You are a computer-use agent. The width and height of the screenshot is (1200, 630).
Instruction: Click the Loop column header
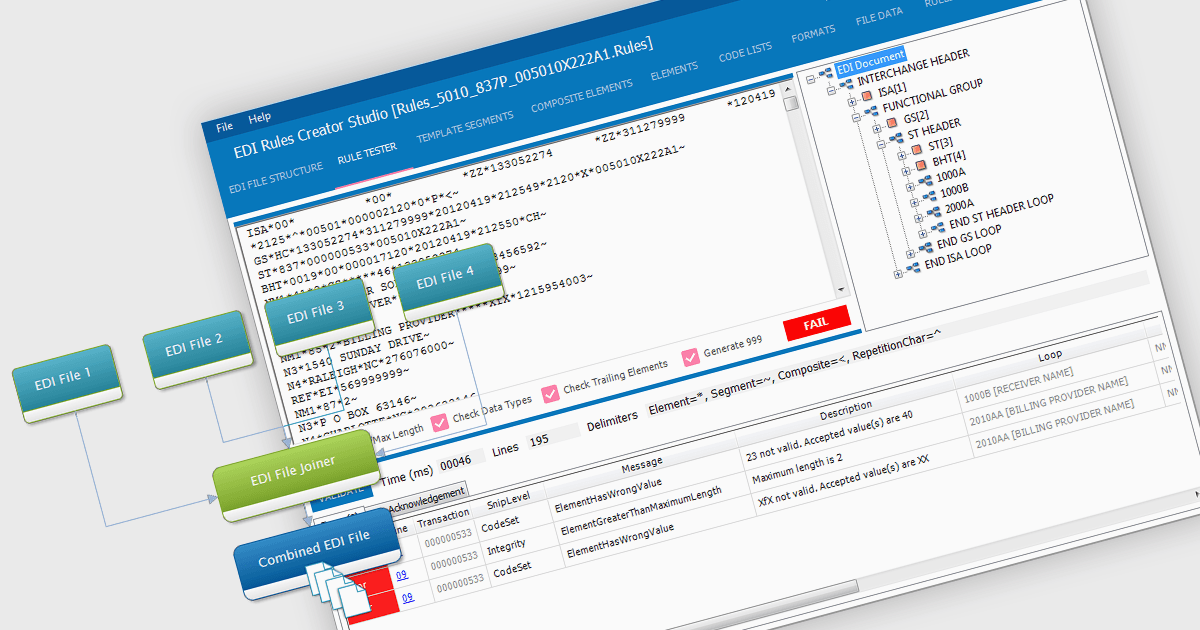tap(1050, 355)
